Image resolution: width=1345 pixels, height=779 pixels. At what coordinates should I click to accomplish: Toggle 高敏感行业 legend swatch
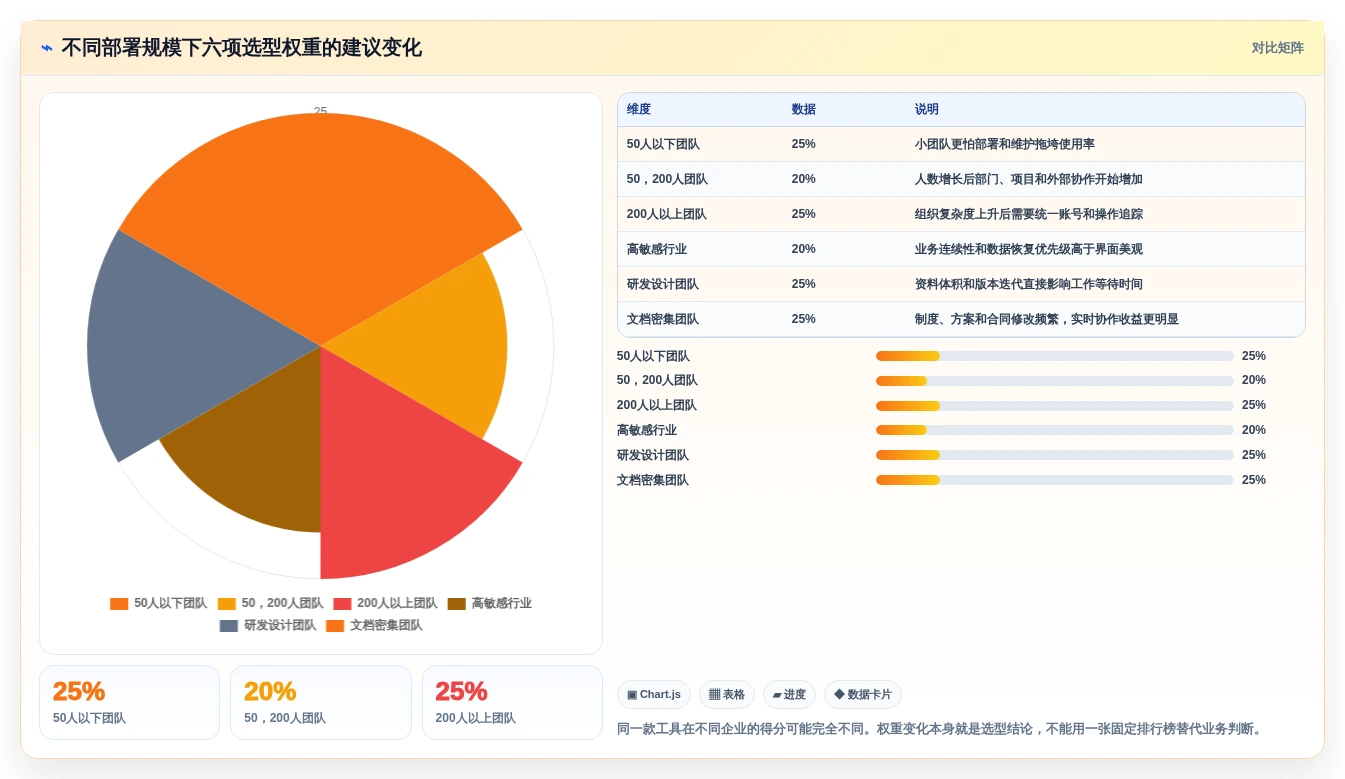coord(456,604)
